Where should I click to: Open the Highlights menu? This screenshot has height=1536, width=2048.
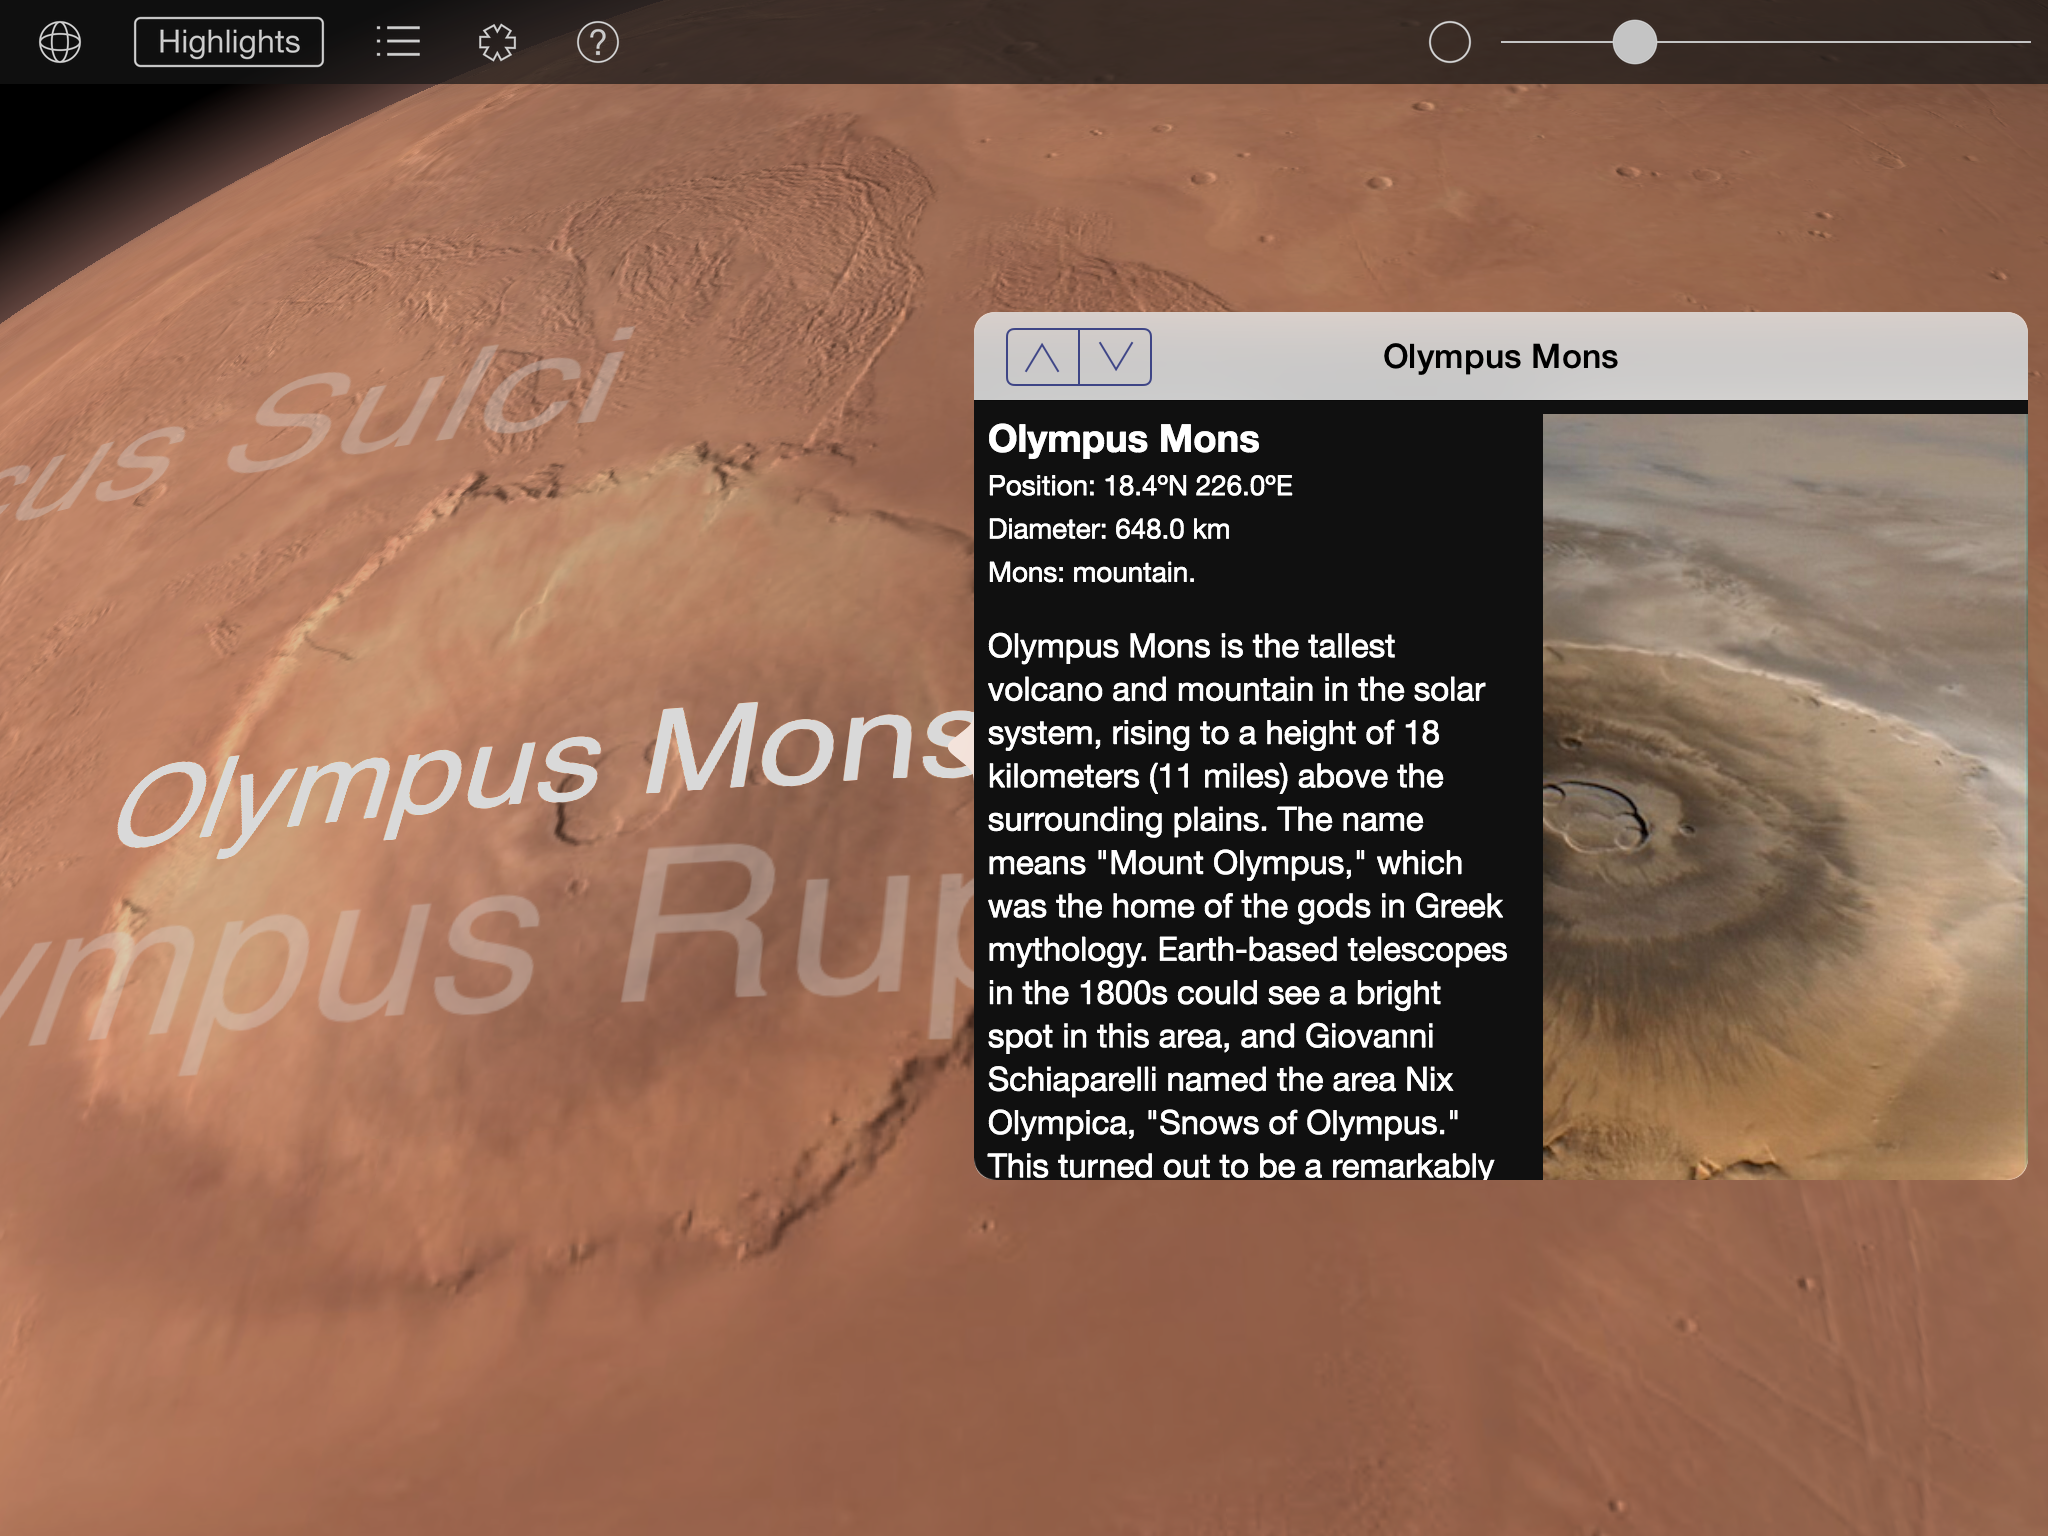tap(229, 42)
